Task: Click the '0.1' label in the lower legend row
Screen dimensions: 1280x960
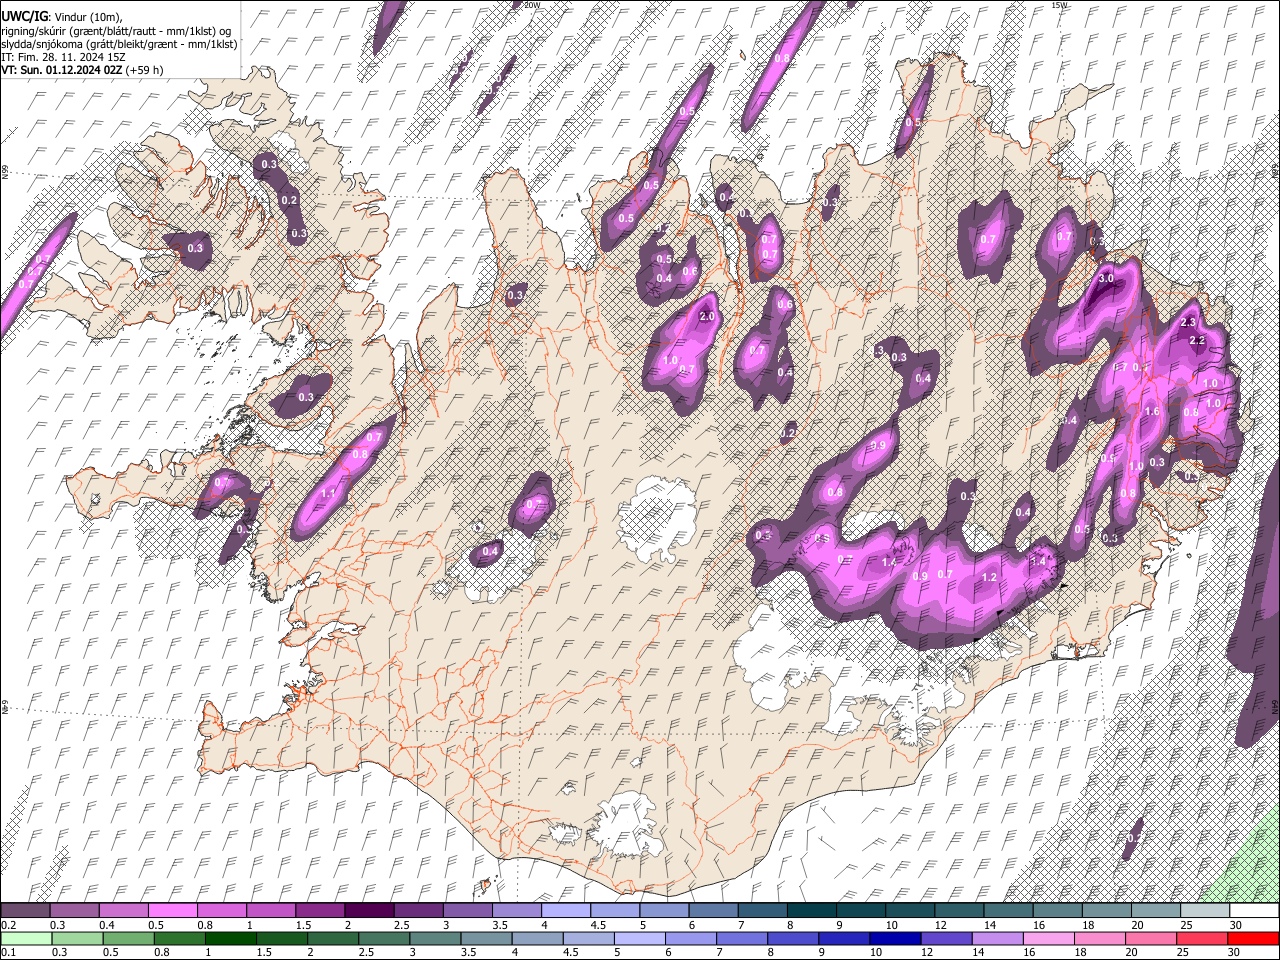Action: tap(7, 953)
